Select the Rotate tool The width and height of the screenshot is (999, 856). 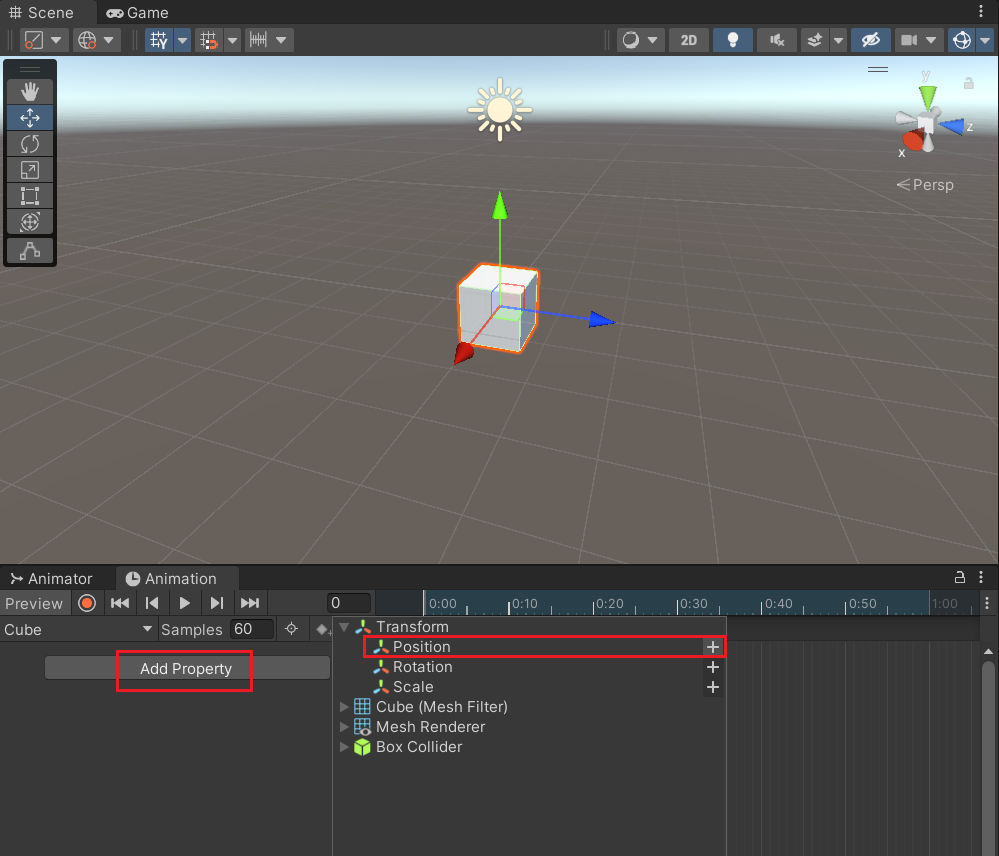(29, 144)
